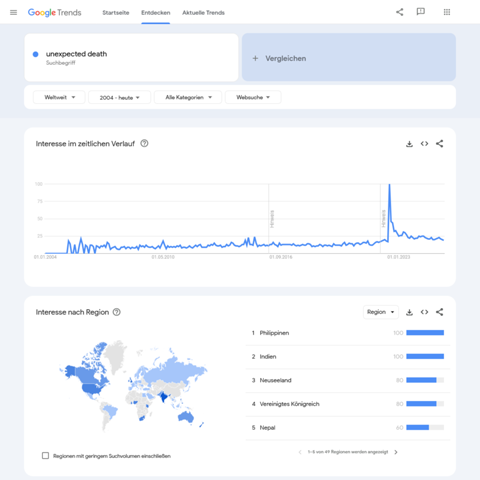
Task: Download the interest over time chart CSV
Action: tap(409, 144)
